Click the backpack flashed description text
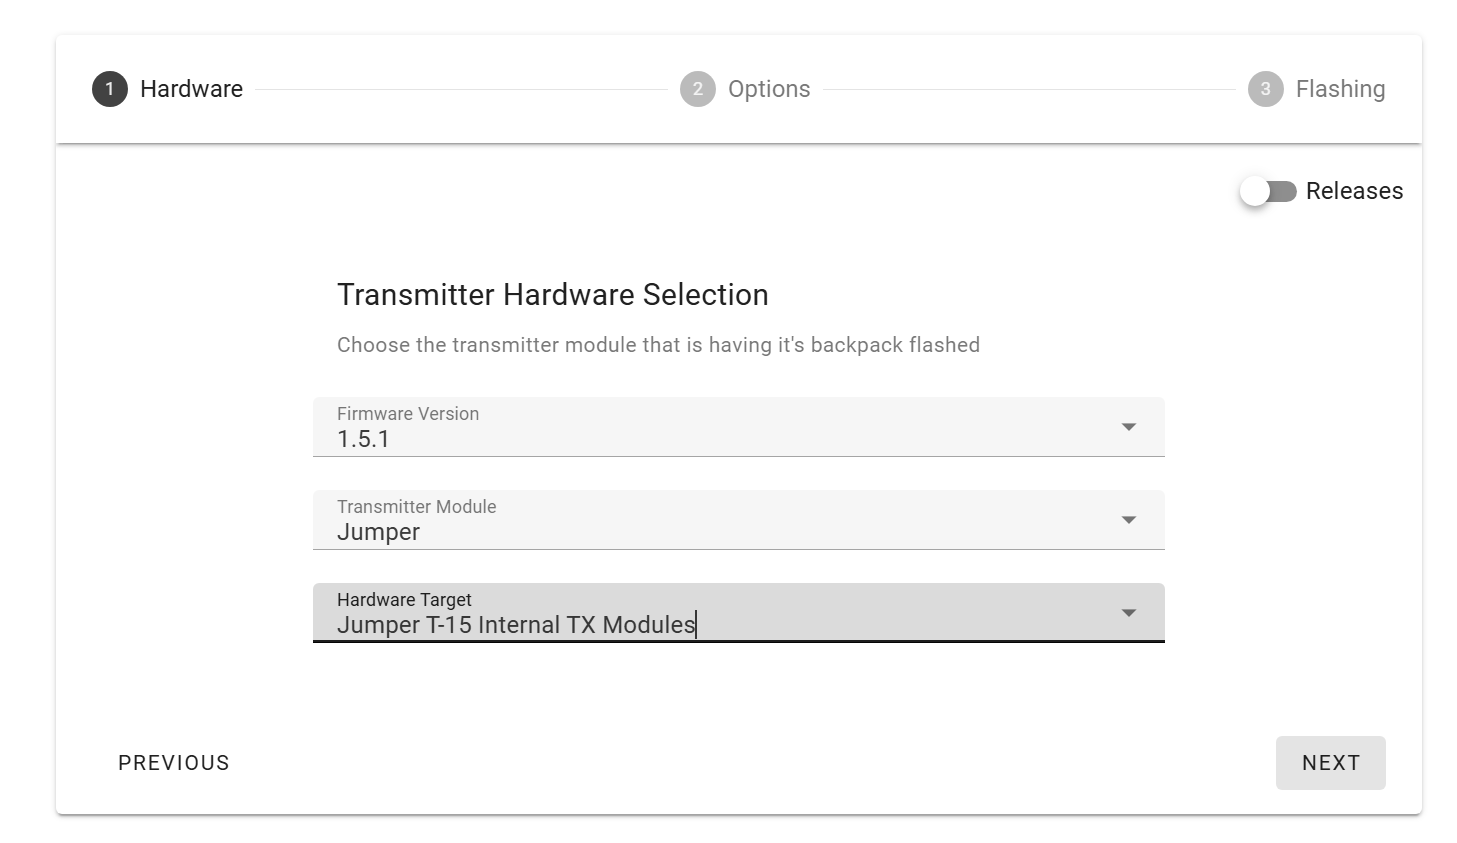 [658, 345]
